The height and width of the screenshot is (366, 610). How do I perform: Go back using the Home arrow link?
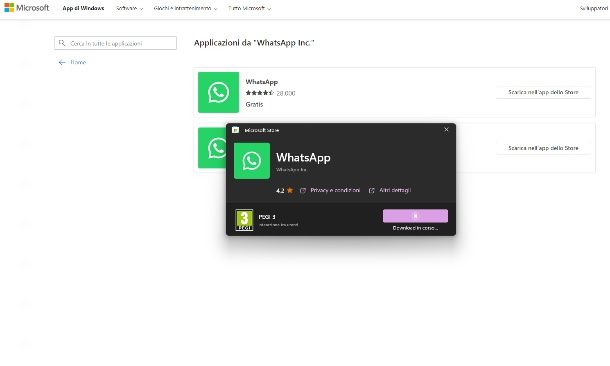72,62
